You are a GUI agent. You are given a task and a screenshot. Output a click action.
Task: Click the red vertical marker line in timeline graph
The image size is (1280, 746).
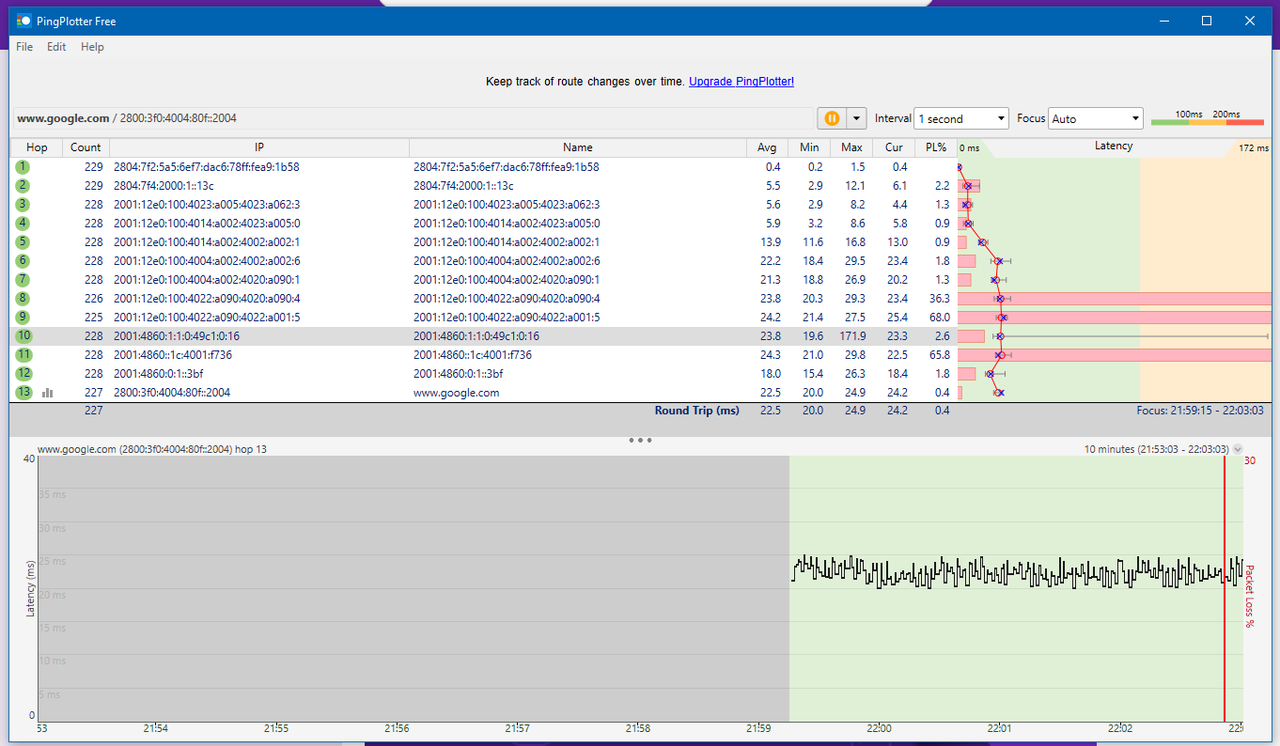(x=1224, y=588)
